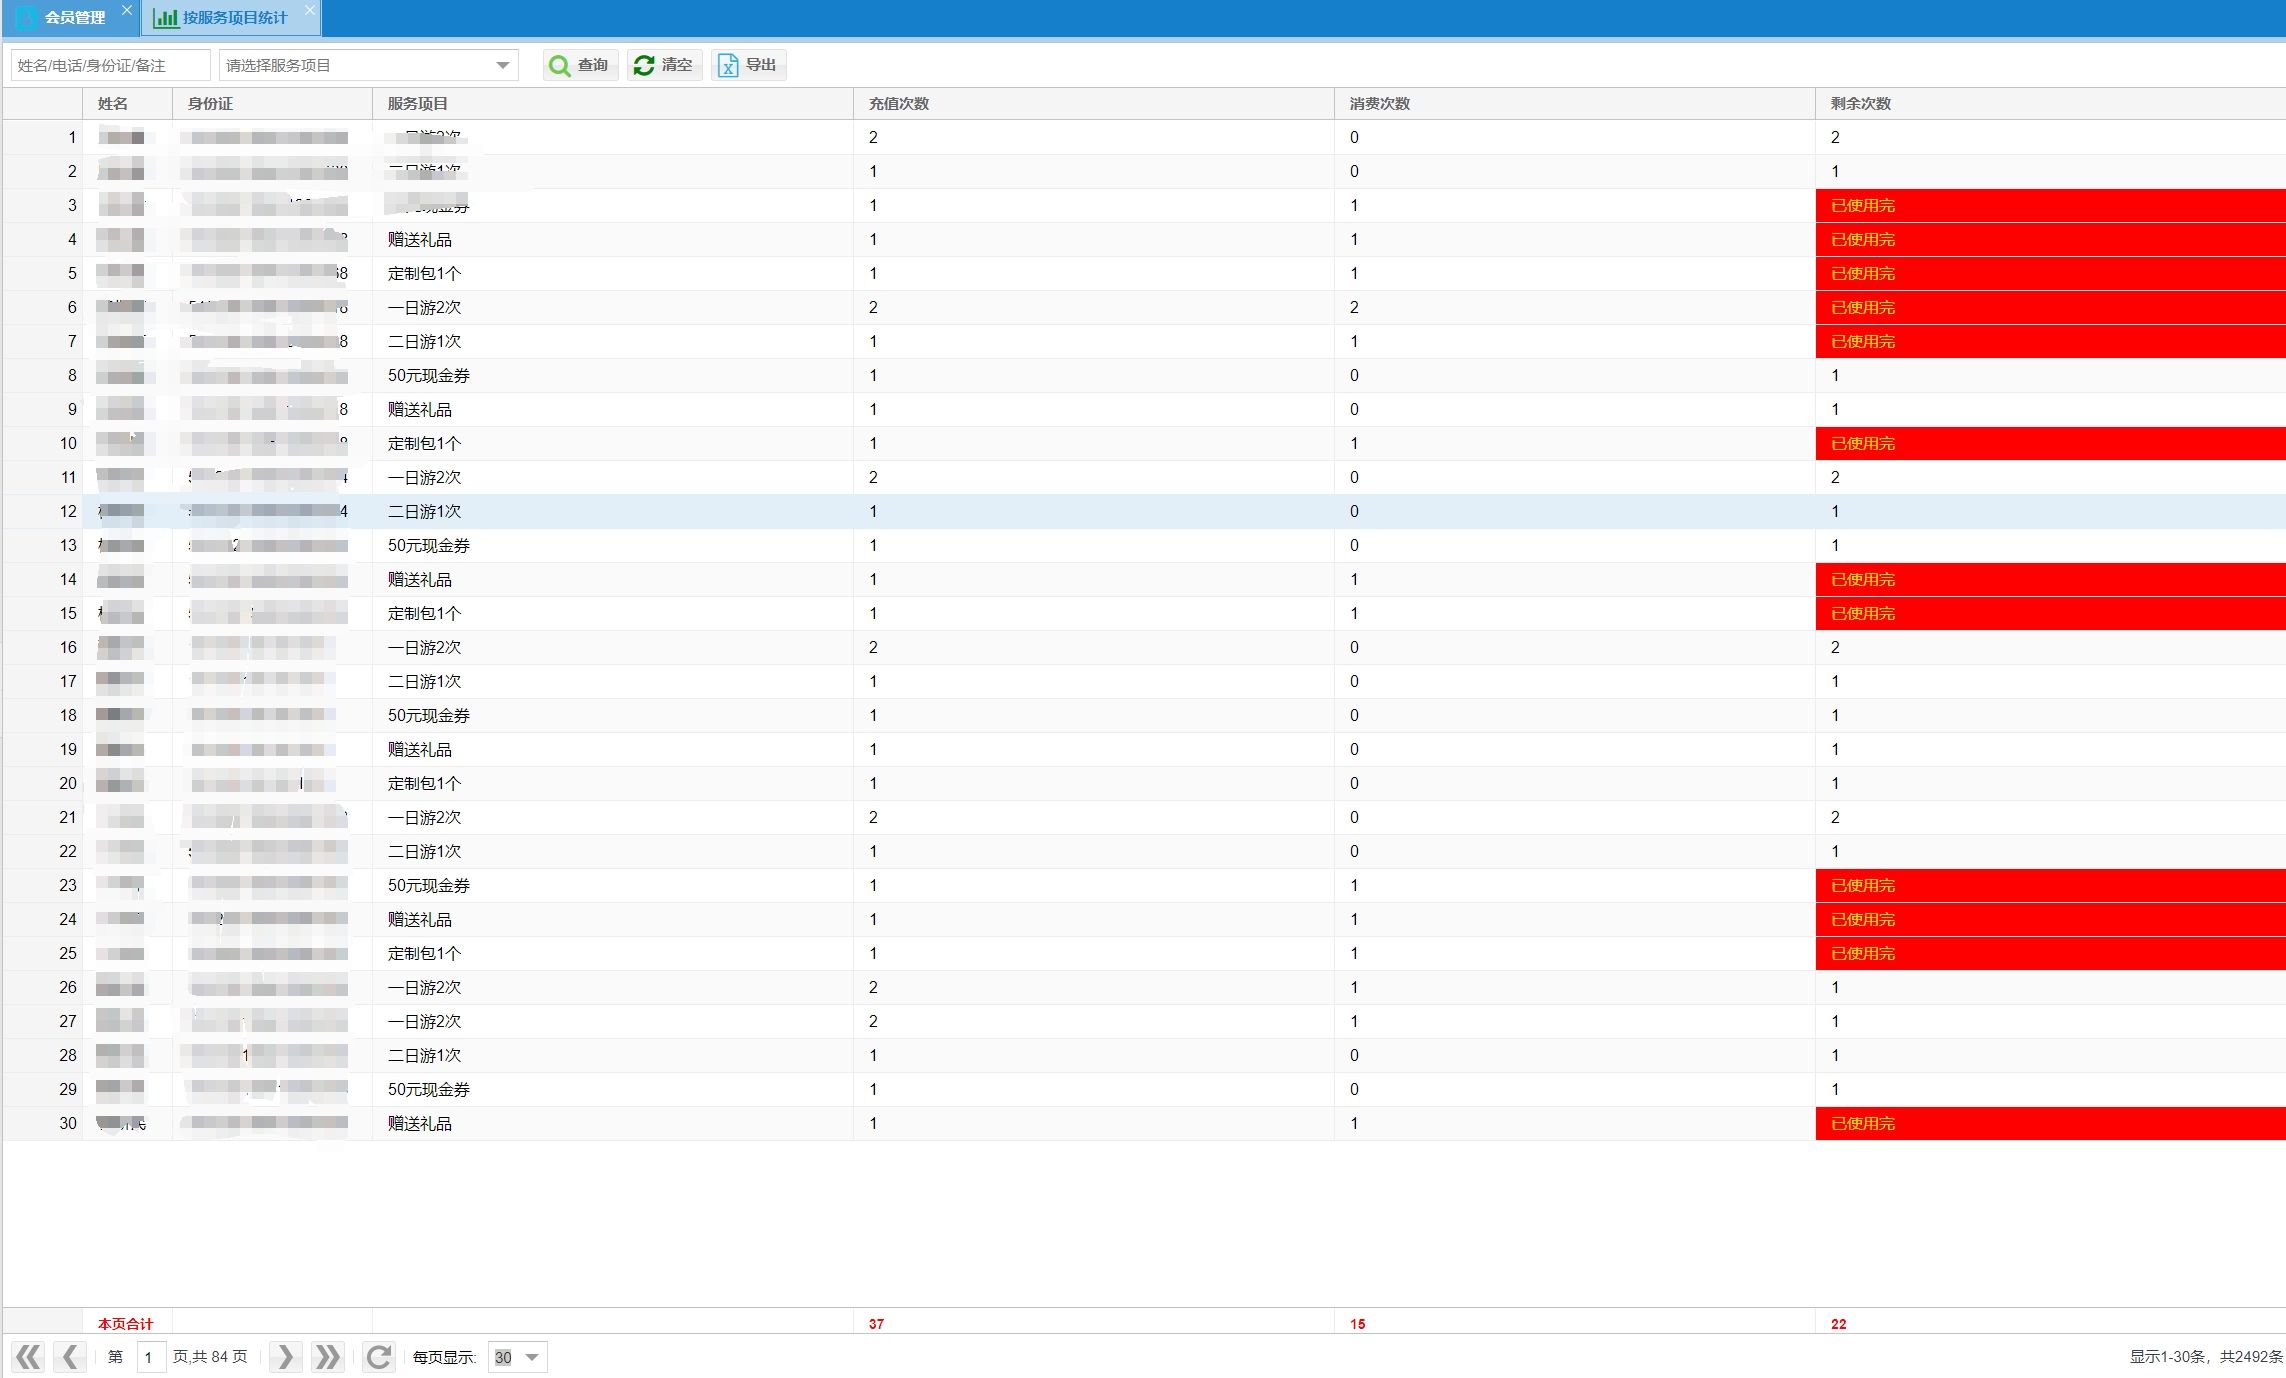Click the green refresh icon on 清空

(644, 65)
